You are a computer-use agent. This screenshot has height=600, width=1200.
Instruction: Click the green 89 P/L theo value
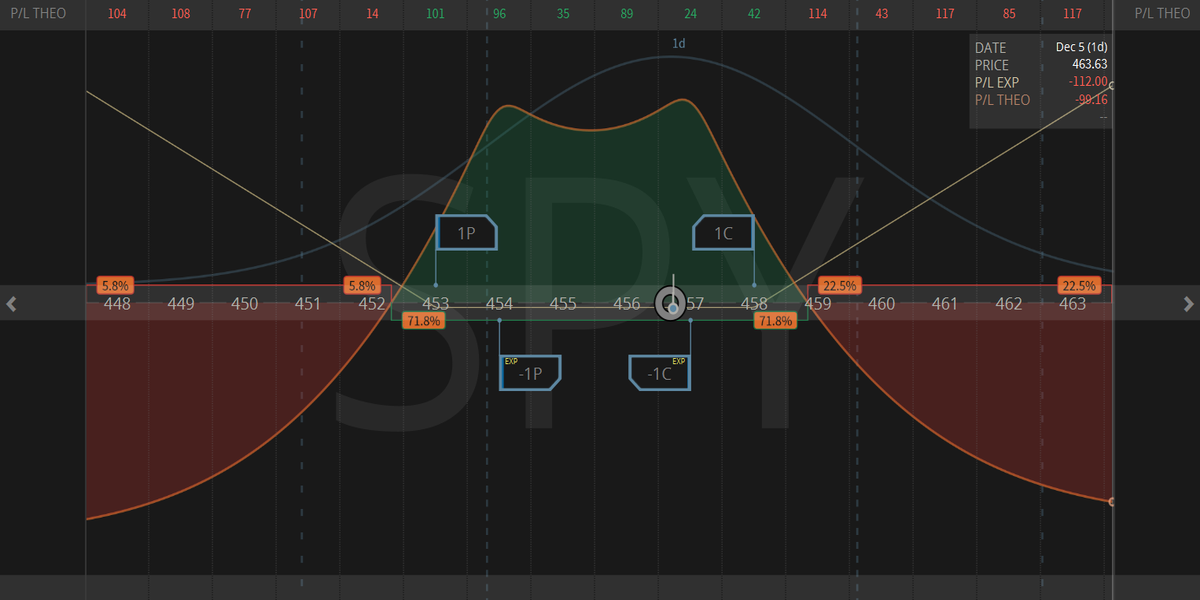tap(627, 15)
